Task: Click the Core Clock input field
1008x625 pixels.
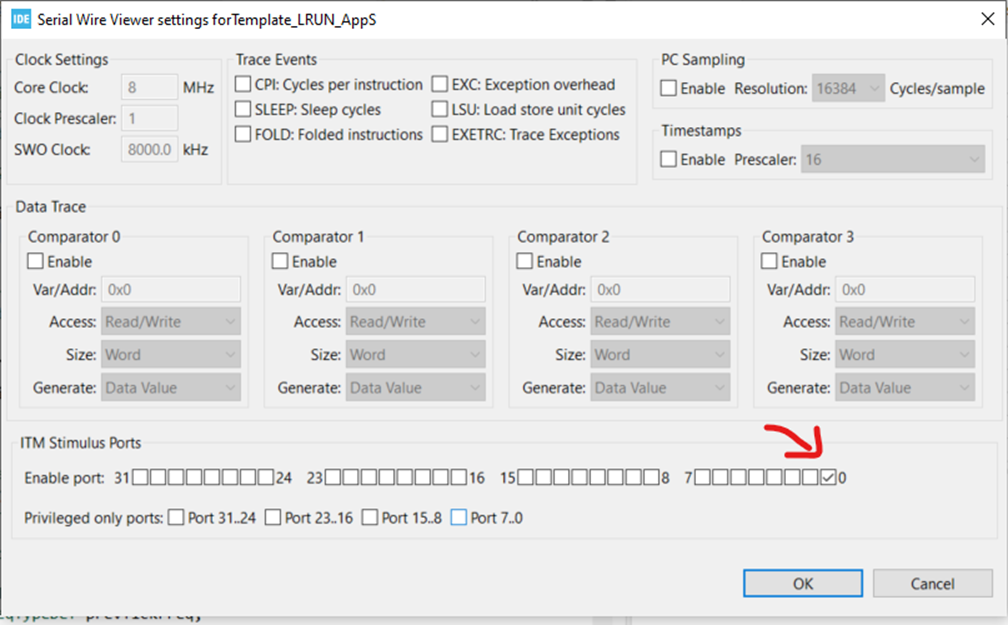Action: coord(148,87)
